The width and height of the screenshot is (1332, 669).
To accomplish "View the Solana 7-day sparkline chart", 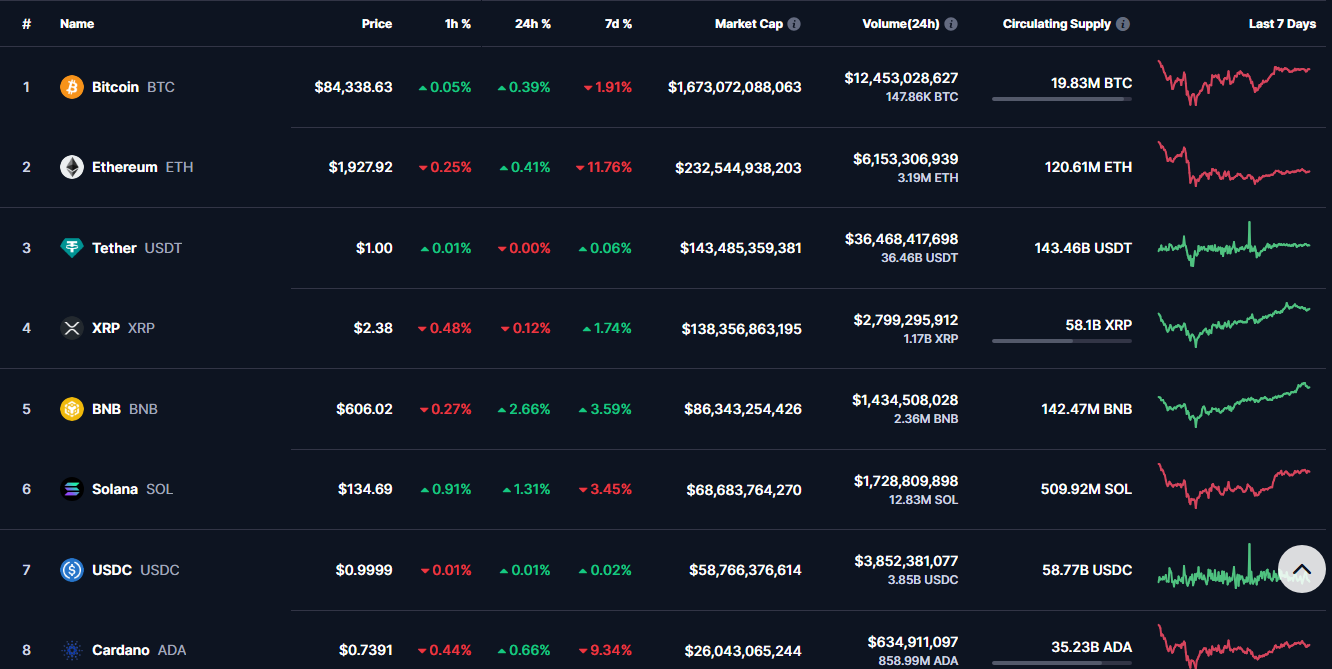I will pyautogui.click(x=1234, y=485).
